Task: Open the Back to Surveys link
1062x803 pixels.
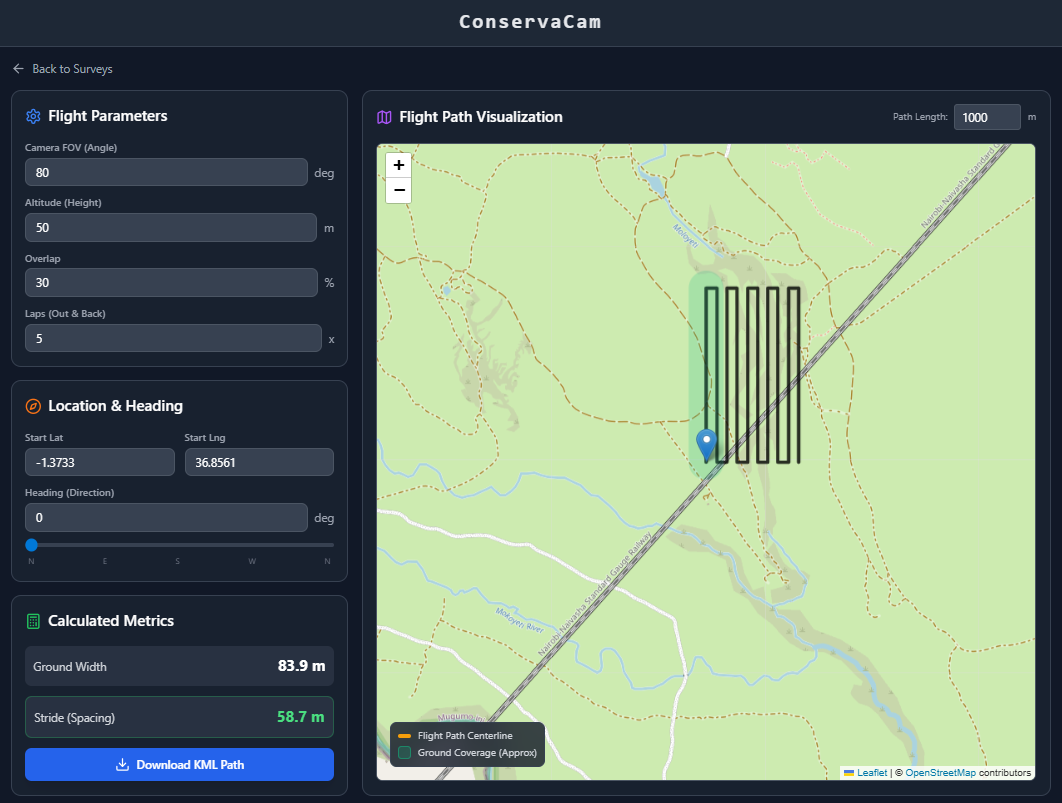Action: (73, 68)
